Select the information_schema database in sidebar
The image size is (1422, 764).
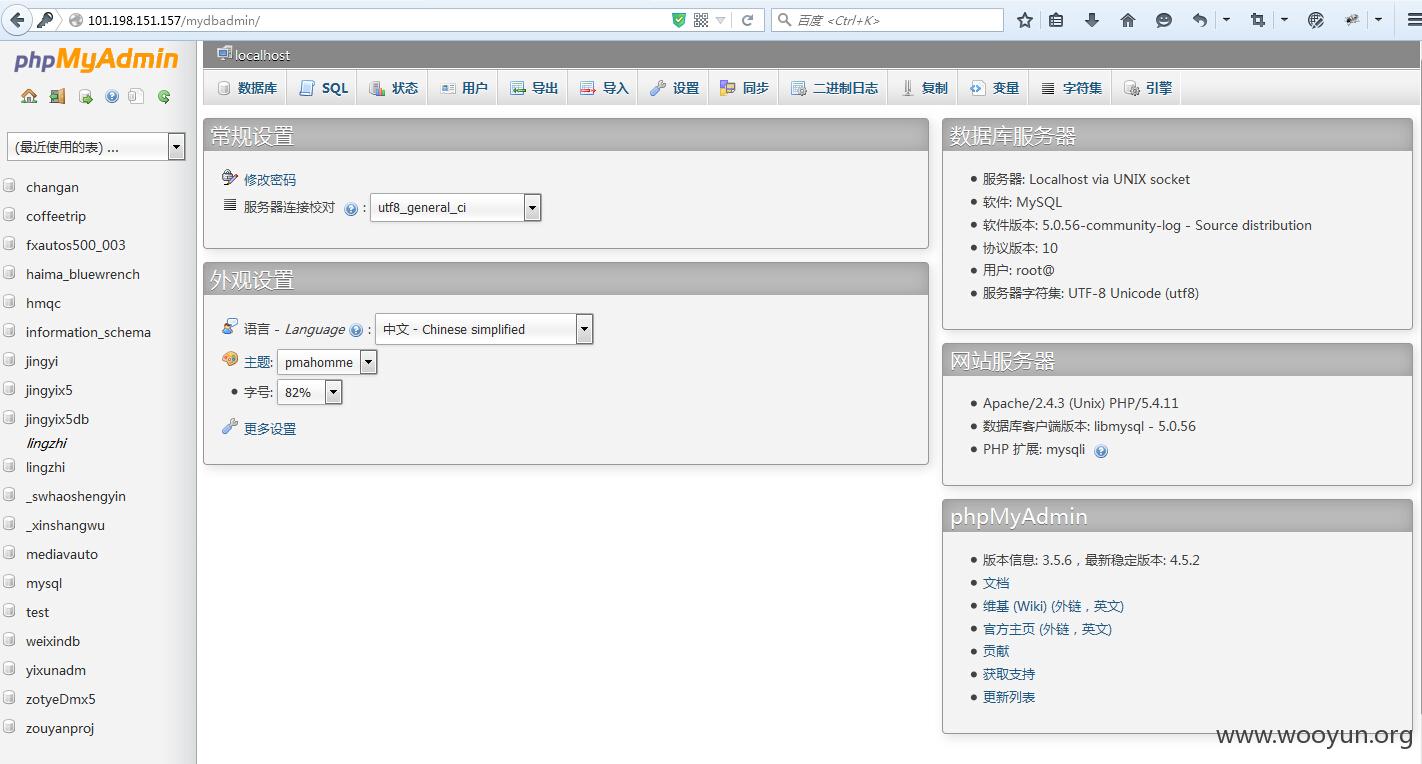click(x=88, y=332)
